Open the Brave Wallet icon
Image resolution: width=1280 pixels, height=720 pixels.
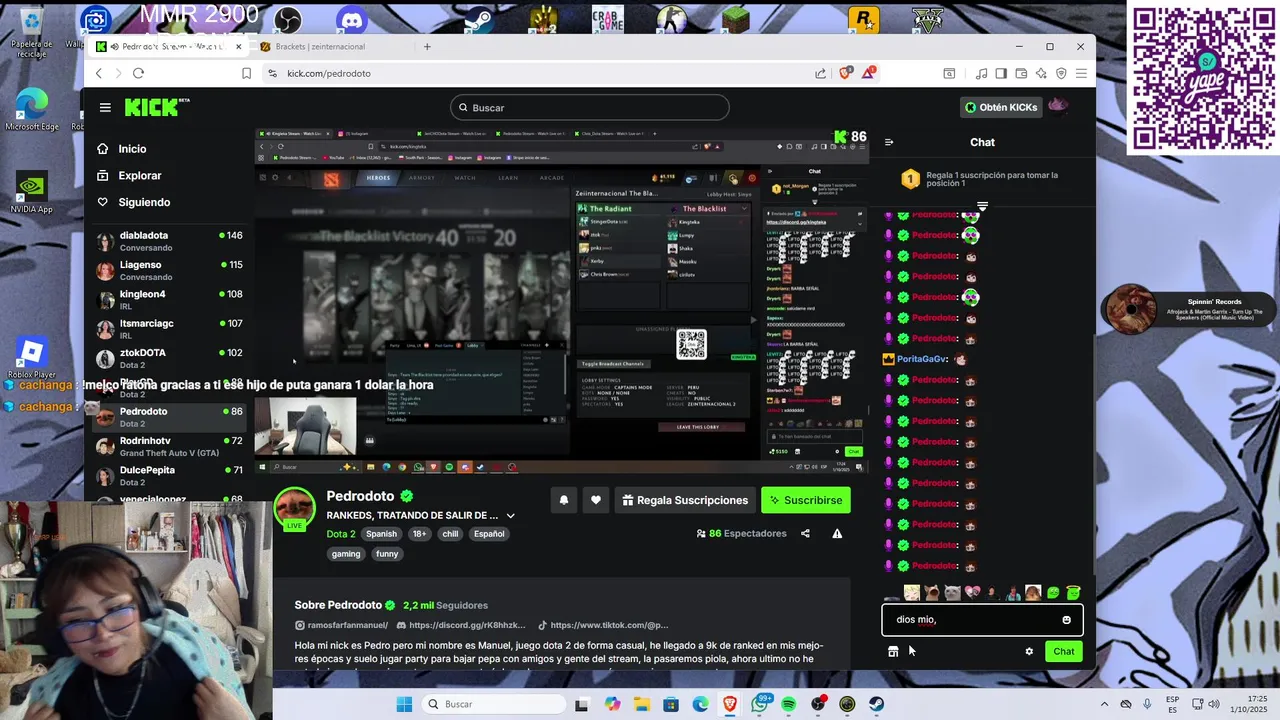point(1021,73)
